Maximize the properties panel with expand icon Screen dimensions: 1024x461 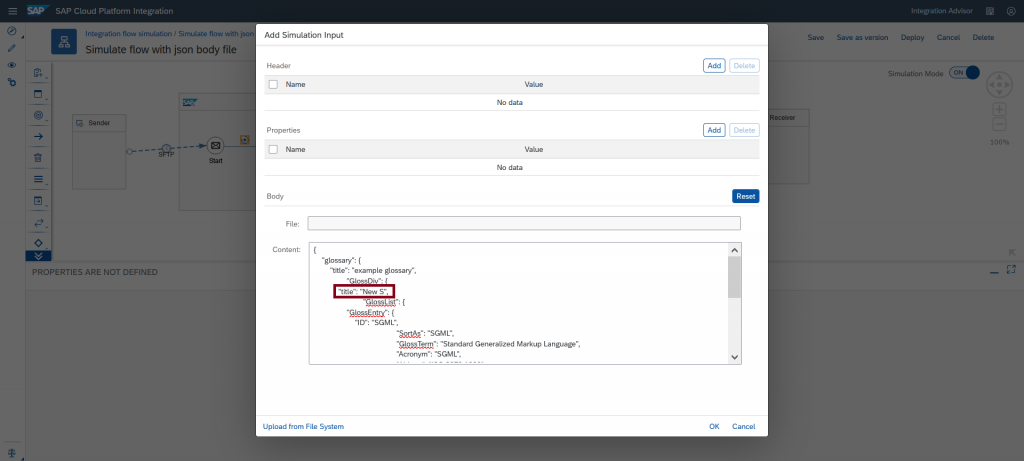[1011, 270]
